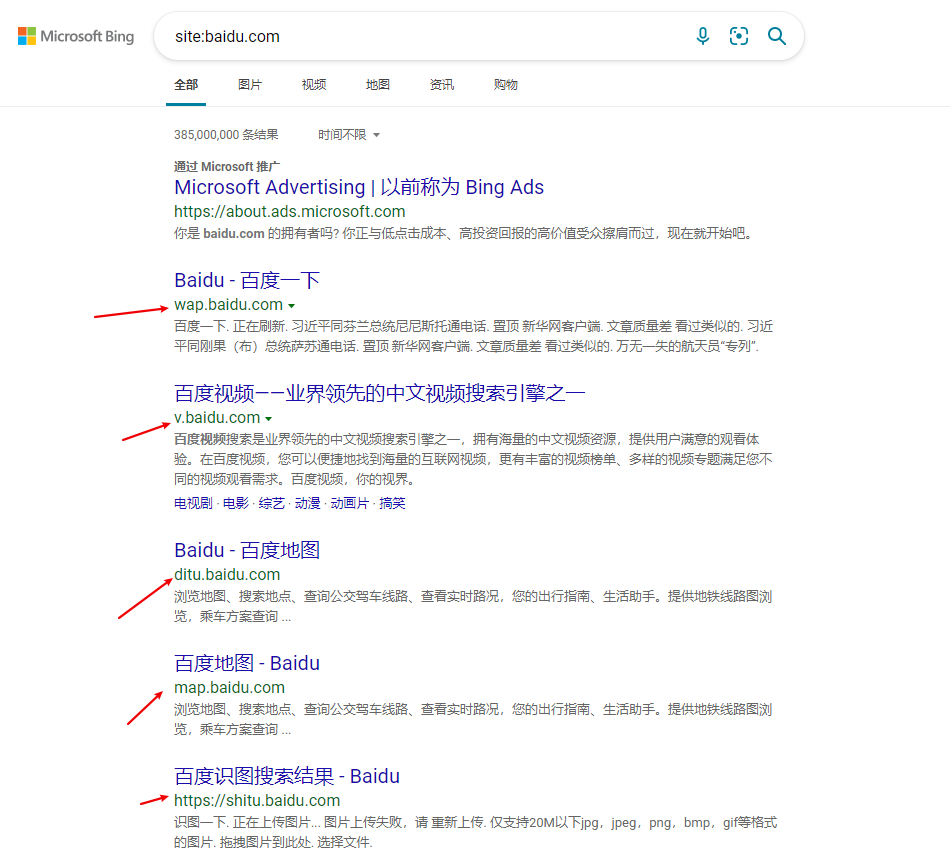Expand the 时间不限 time filter dropdown
Screen dimensions: 950x854
(349, 135)
